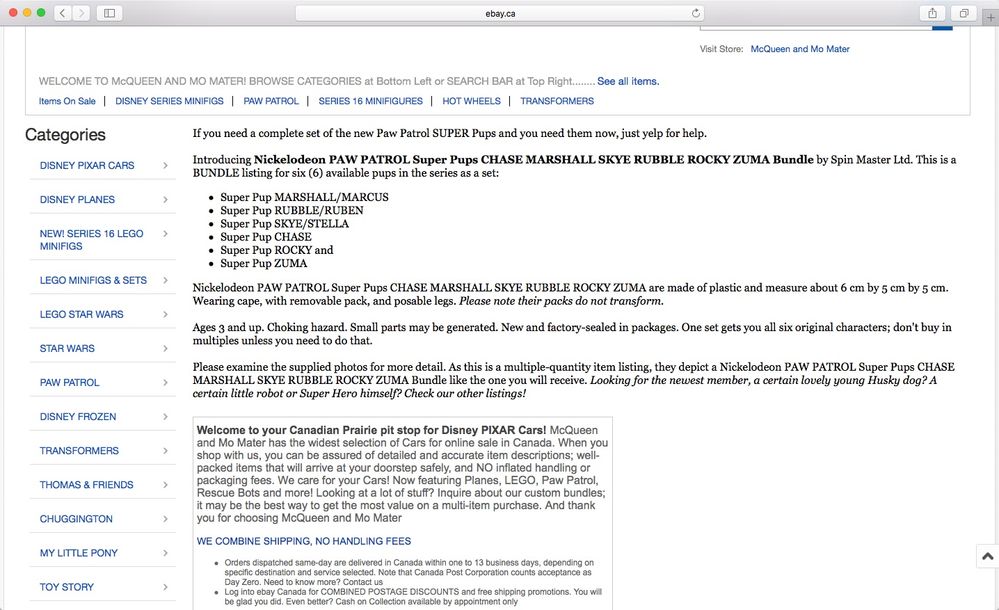Screen dimensions: 999x610
Task: Open the Share icon in Safari toolbar
Action: [932, 13]
